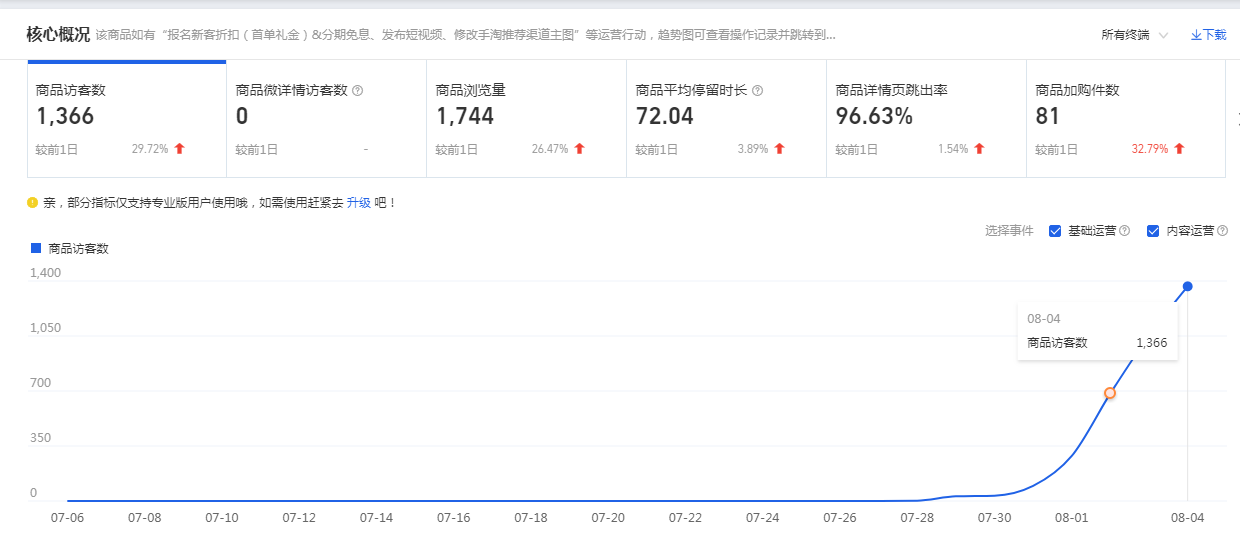Click red up arrow in 商品访客数 card
Screen dimensions: 1240x546
pos(180,149)
